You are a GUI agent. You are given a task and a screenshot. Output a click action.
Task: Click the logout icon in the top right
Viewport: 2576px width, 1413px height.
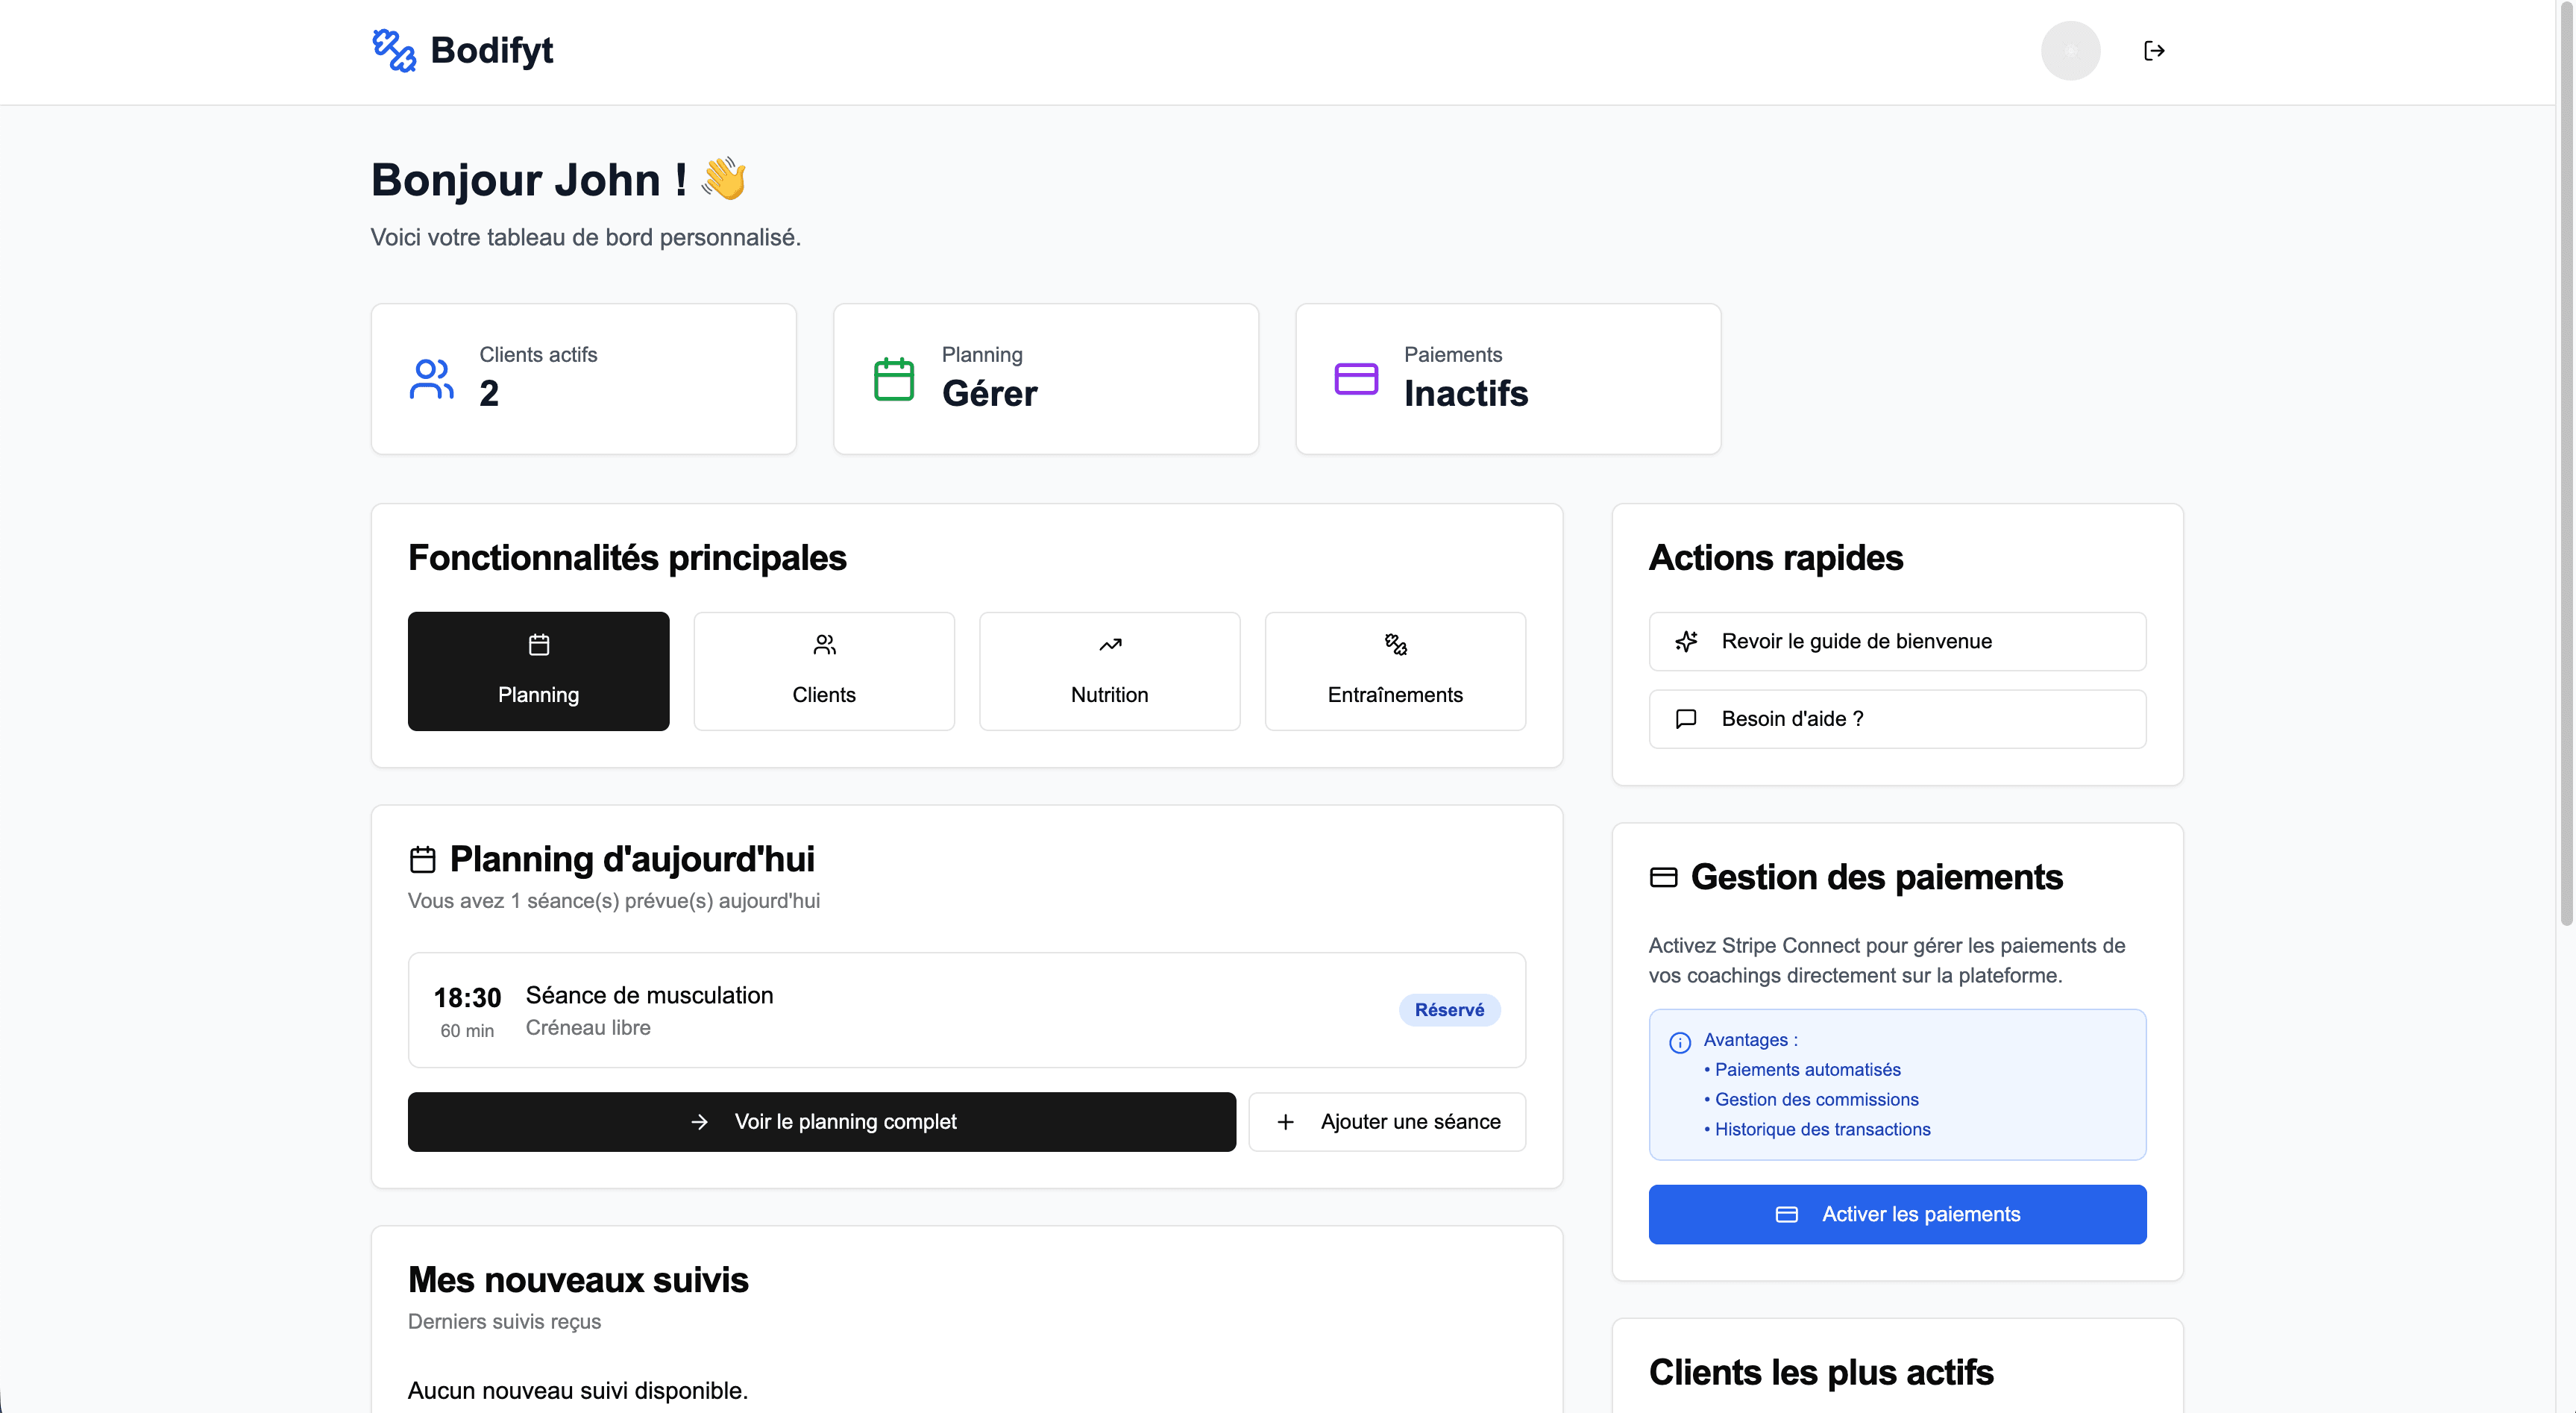pos(2155,50)
